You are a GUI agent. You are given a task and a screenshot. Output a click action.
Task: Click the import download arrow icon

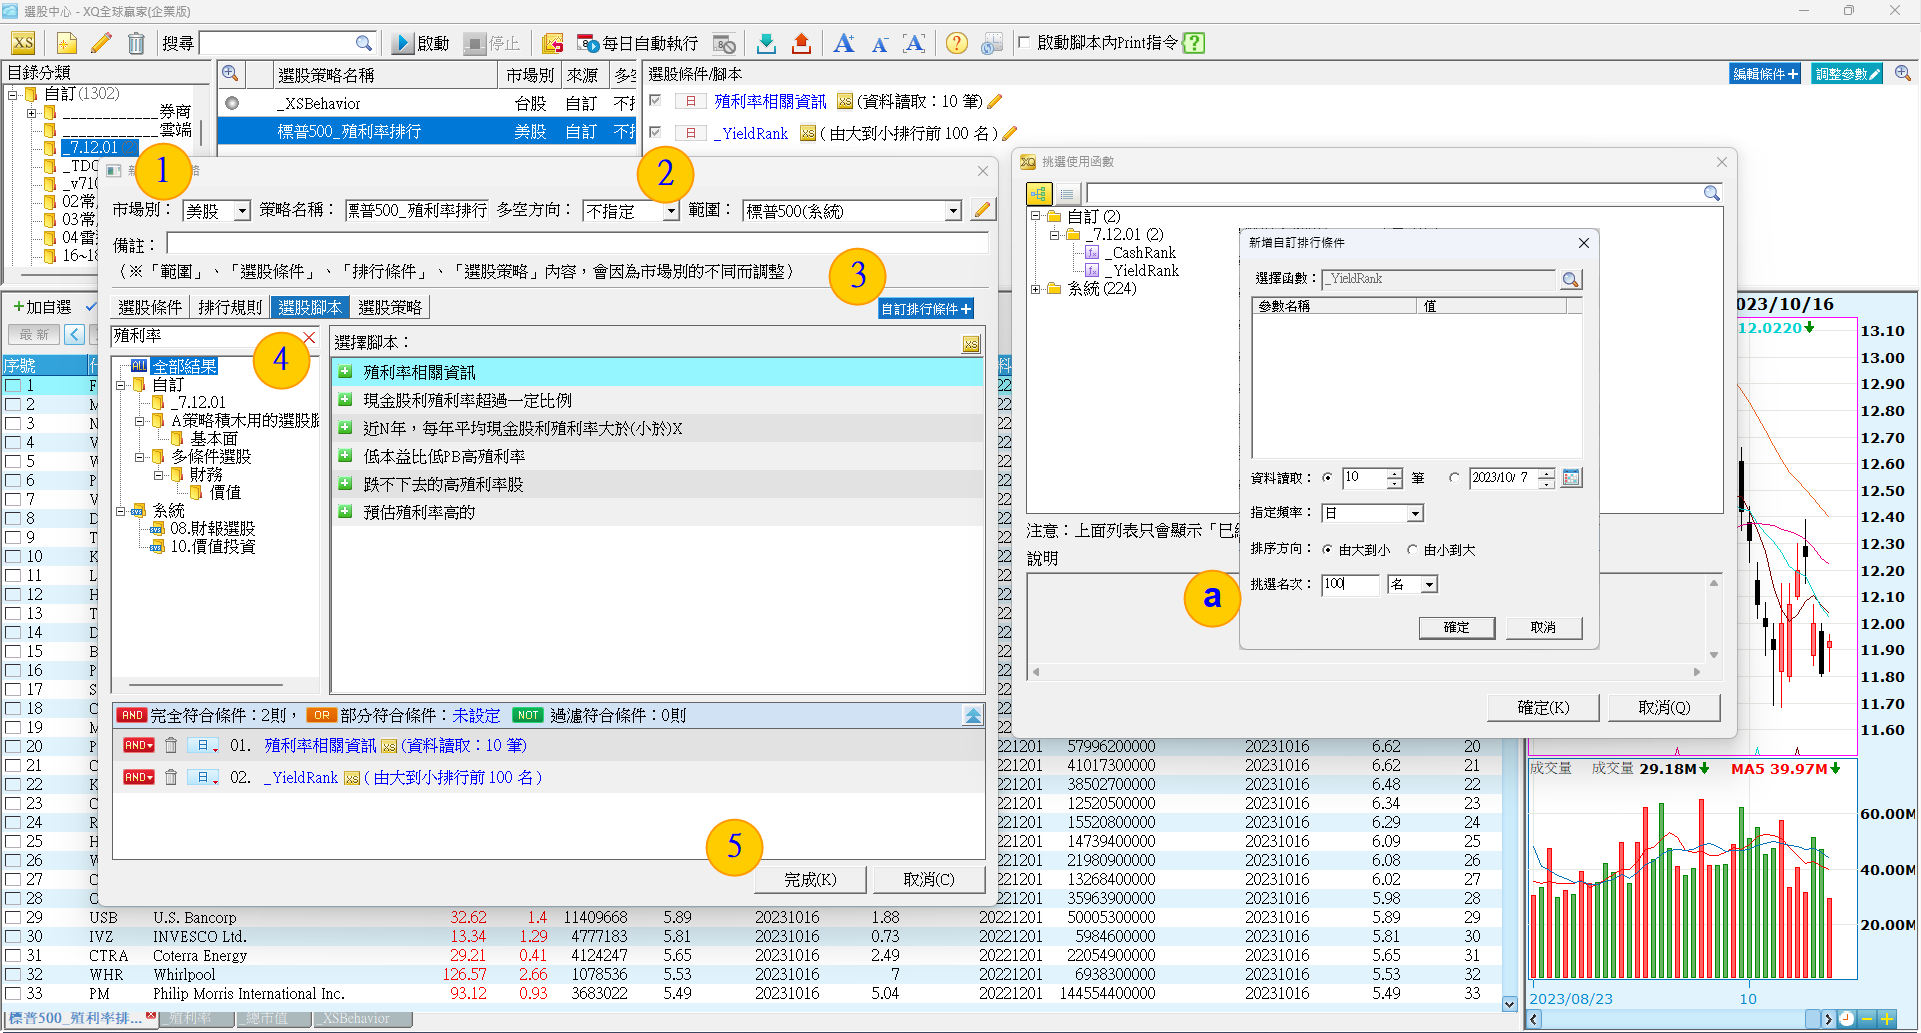[x=766, y=43]
